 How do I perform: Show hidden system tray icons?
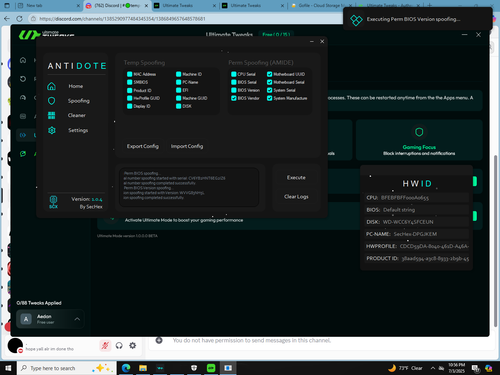tap(433, 368)
